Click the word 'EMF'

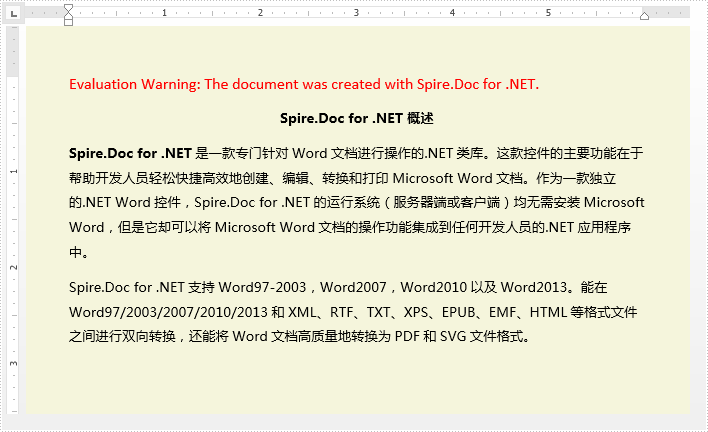pyautogui.click(x=502, y=312)
